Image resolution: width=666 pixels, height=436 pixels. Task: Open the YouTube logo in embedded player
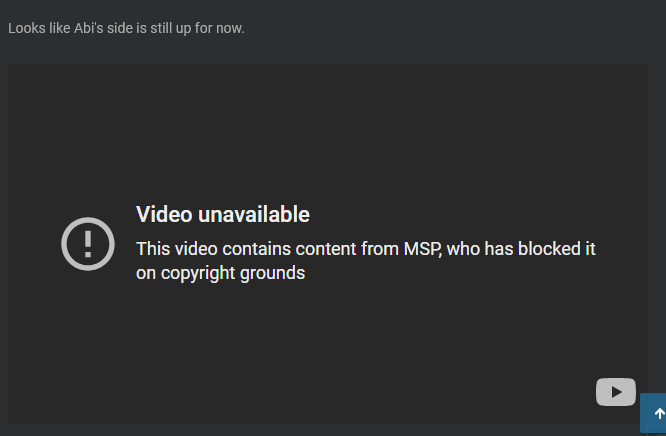[x=615, y=392]
